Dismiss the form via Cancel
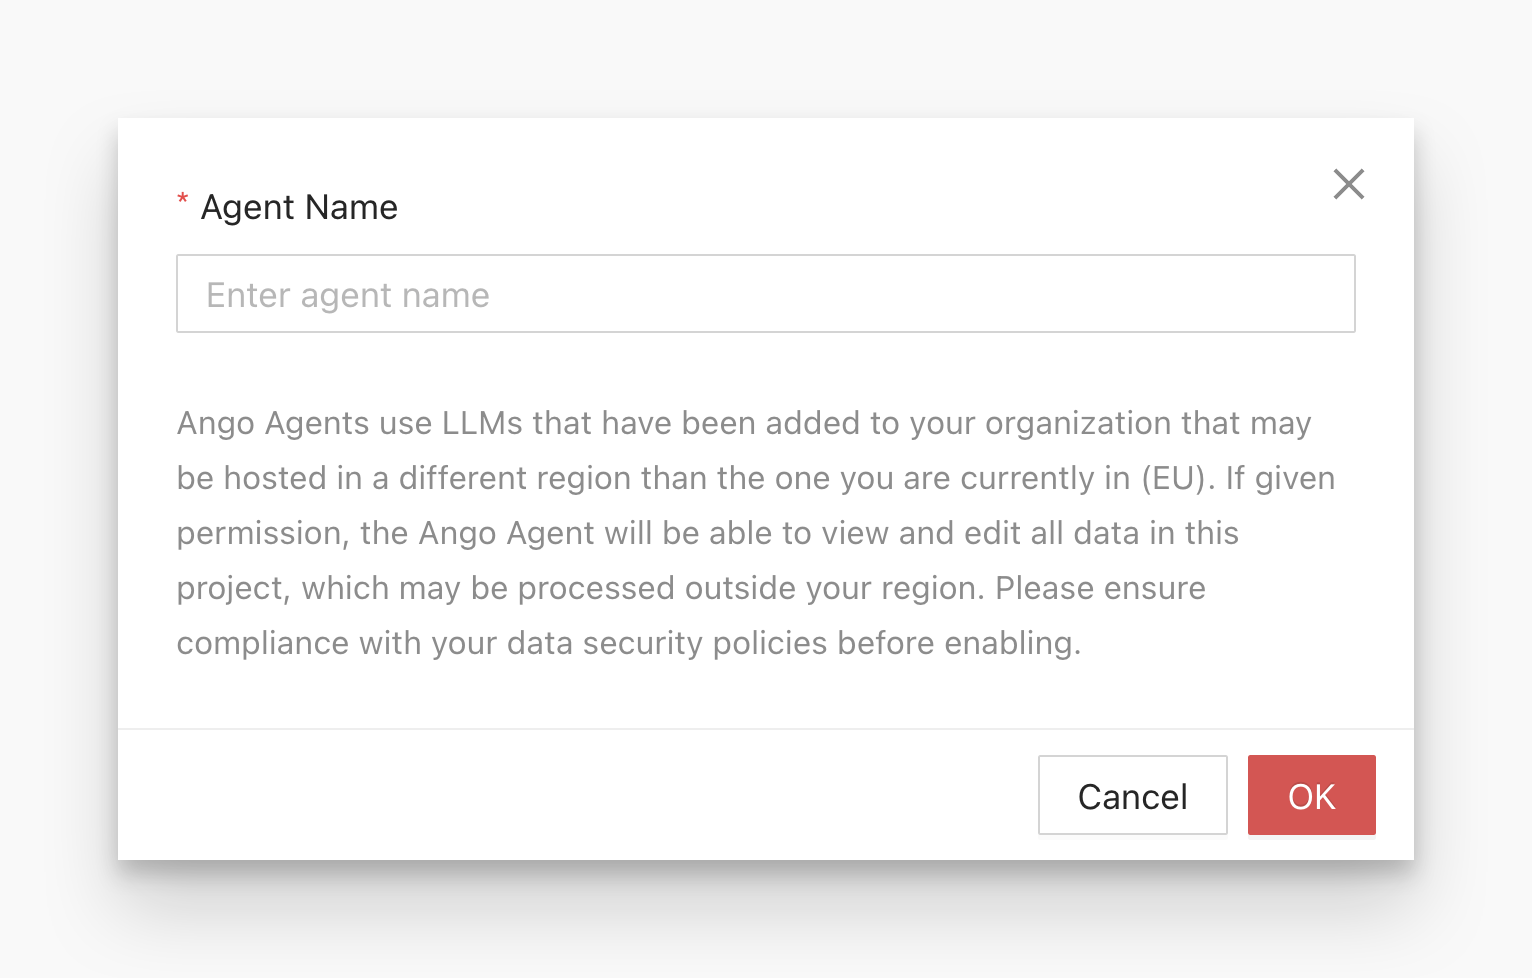The image size is (1532, 978). tap(1132, 795)
